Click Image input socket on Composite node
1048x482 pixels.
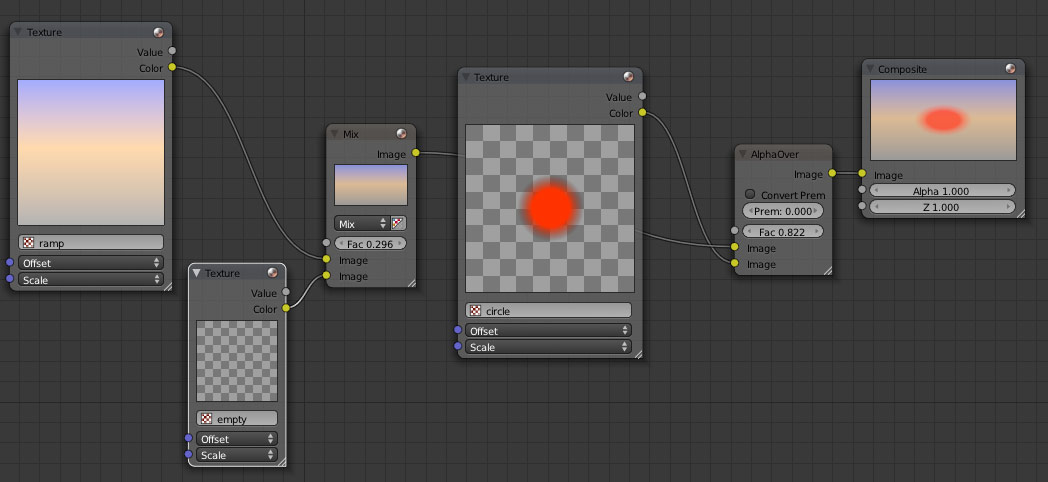click(862, 173)
